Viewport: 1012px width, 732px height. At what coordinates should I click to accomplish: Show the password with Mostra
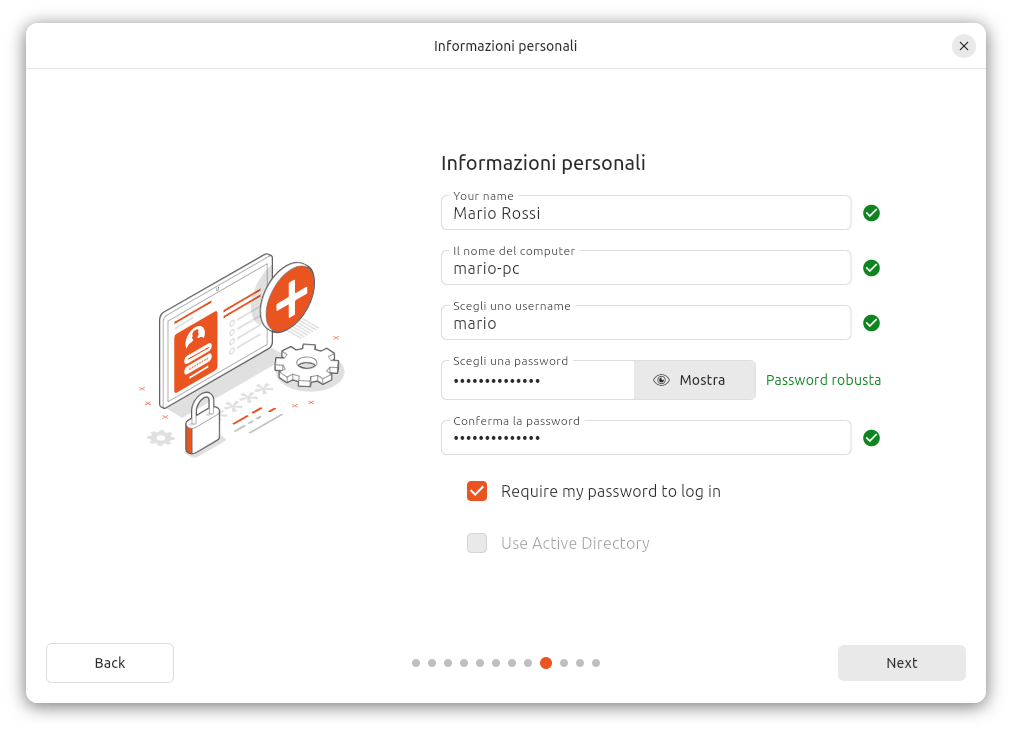pyautogui.click(x=695, y=380)
